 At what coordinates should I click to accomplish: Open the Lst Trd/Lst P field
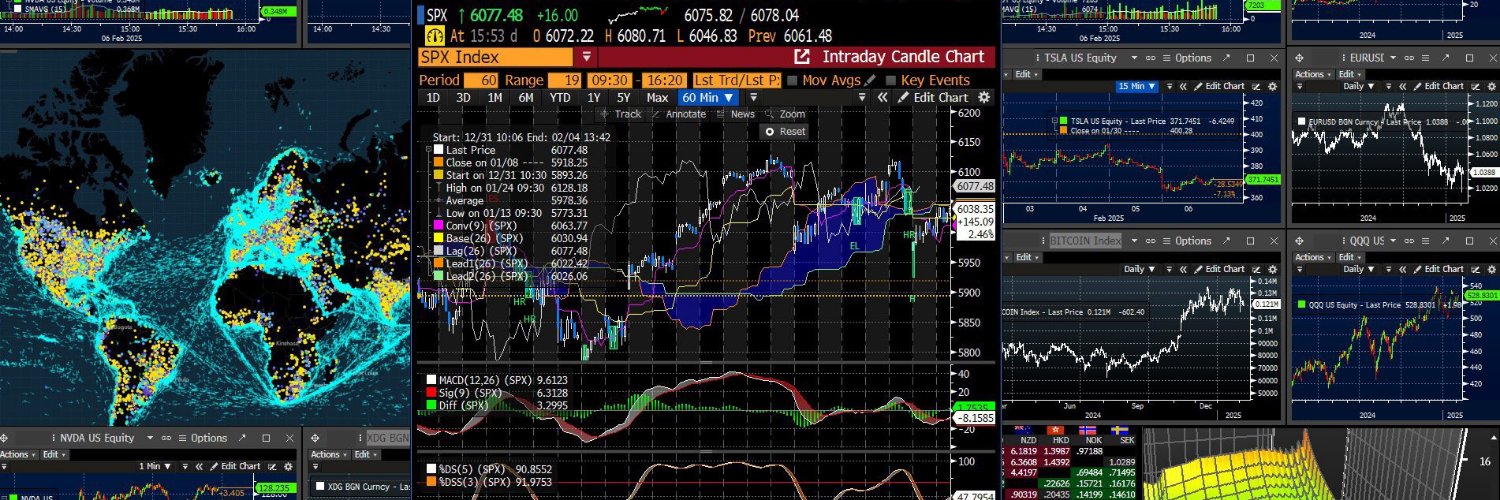point(737,80)
